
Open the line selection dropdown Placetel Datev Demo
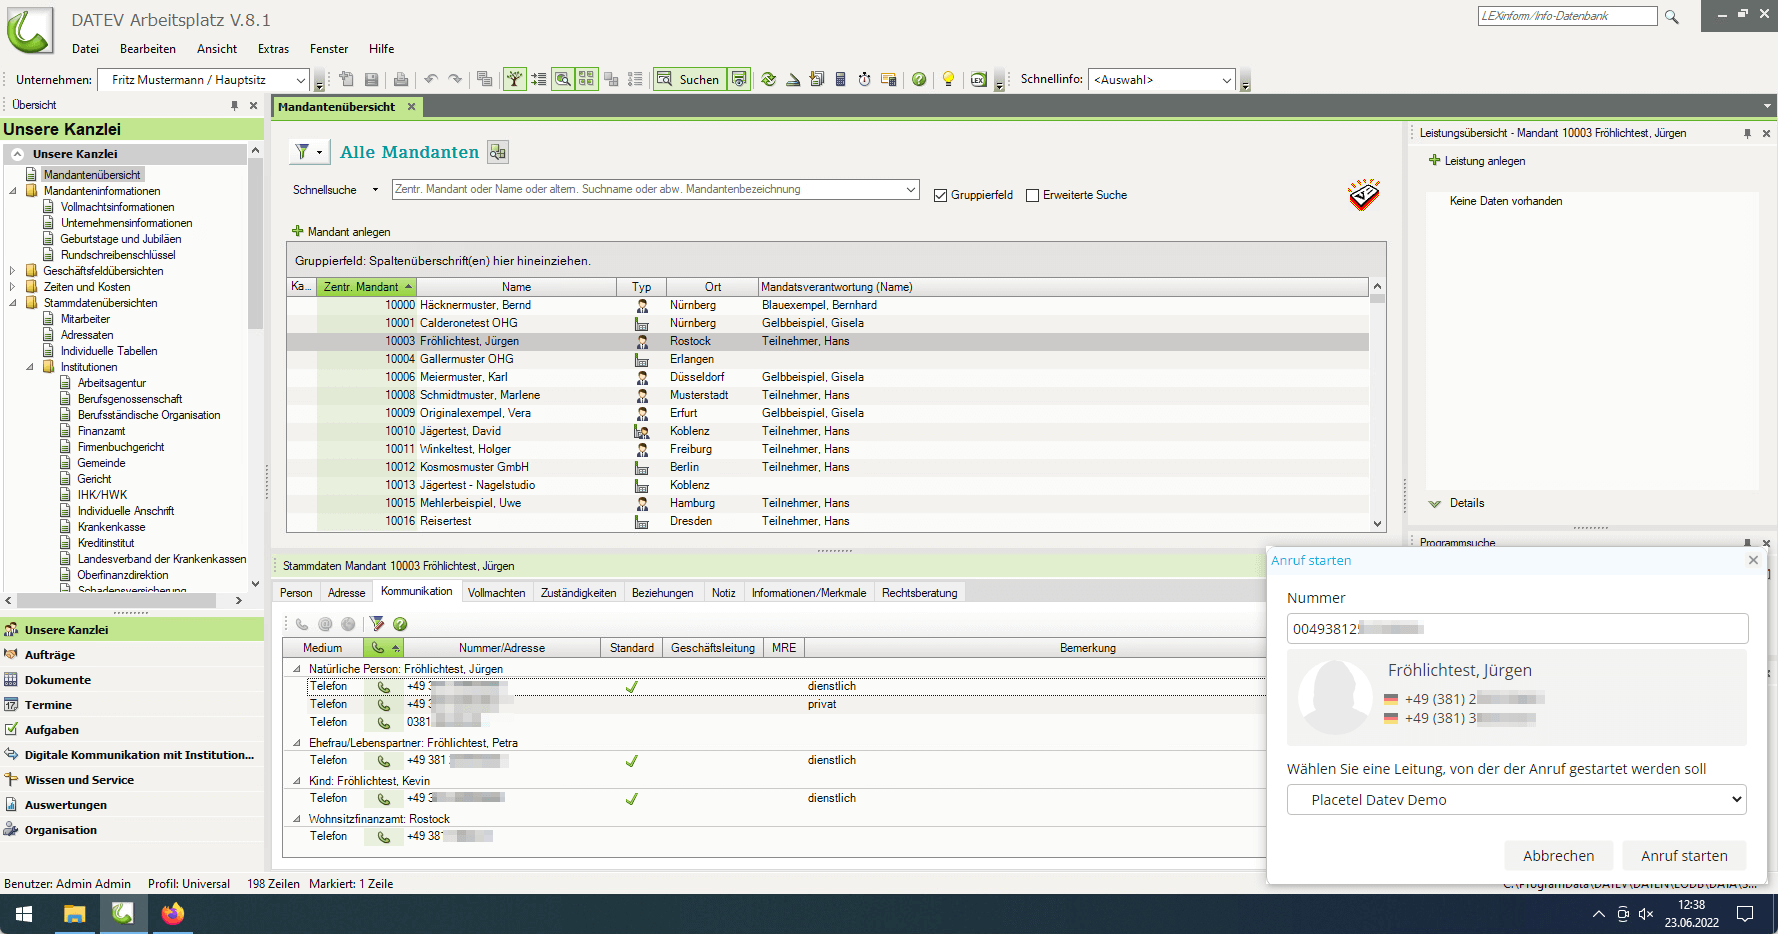point(1516,800)
